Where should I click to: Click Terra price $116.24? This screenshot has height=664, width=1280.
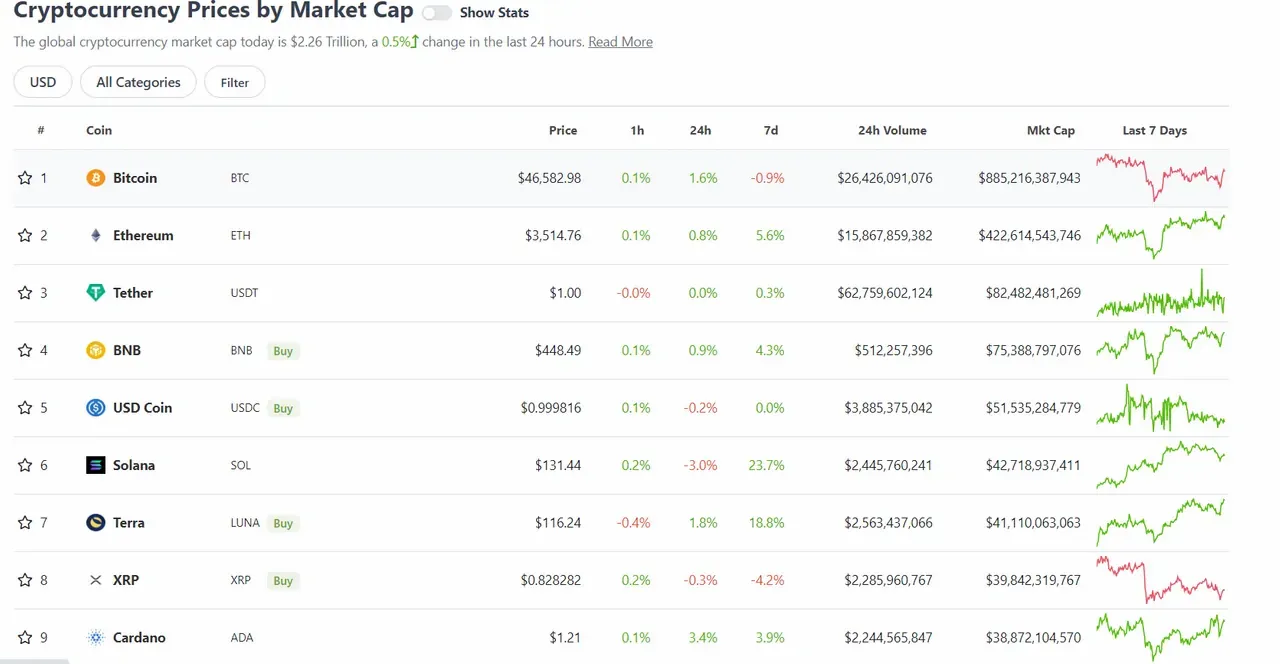558,523
